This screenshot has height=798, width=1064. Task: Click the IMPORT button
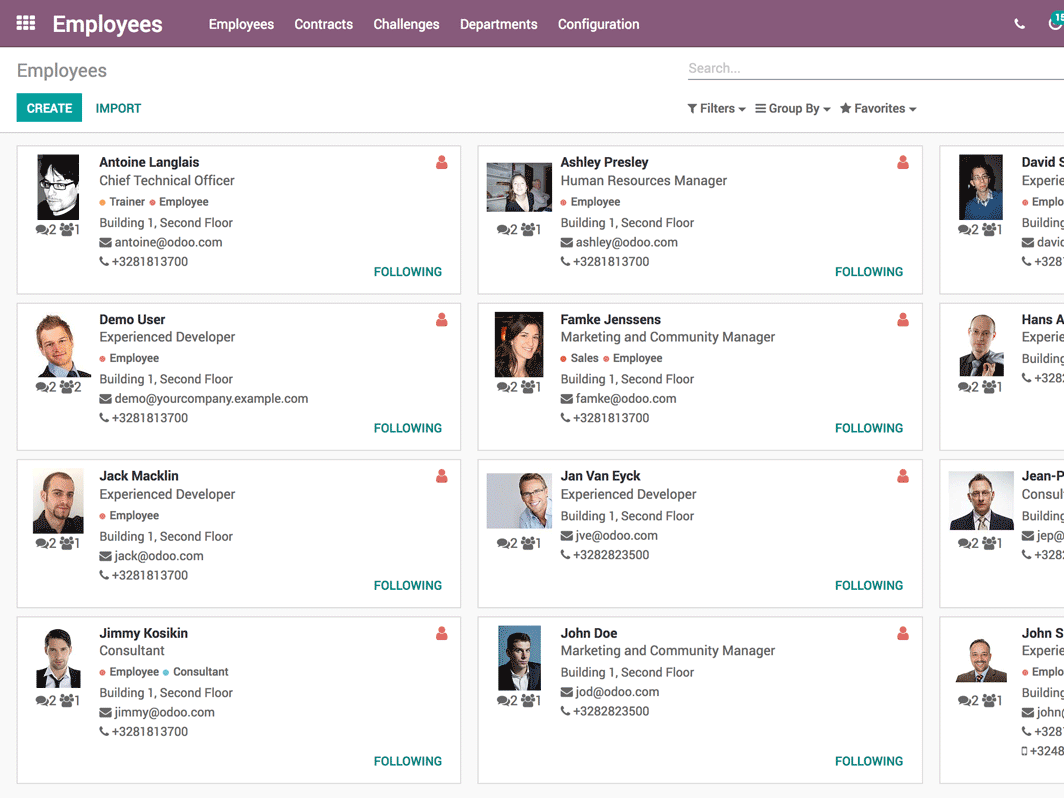click(118, 108)
